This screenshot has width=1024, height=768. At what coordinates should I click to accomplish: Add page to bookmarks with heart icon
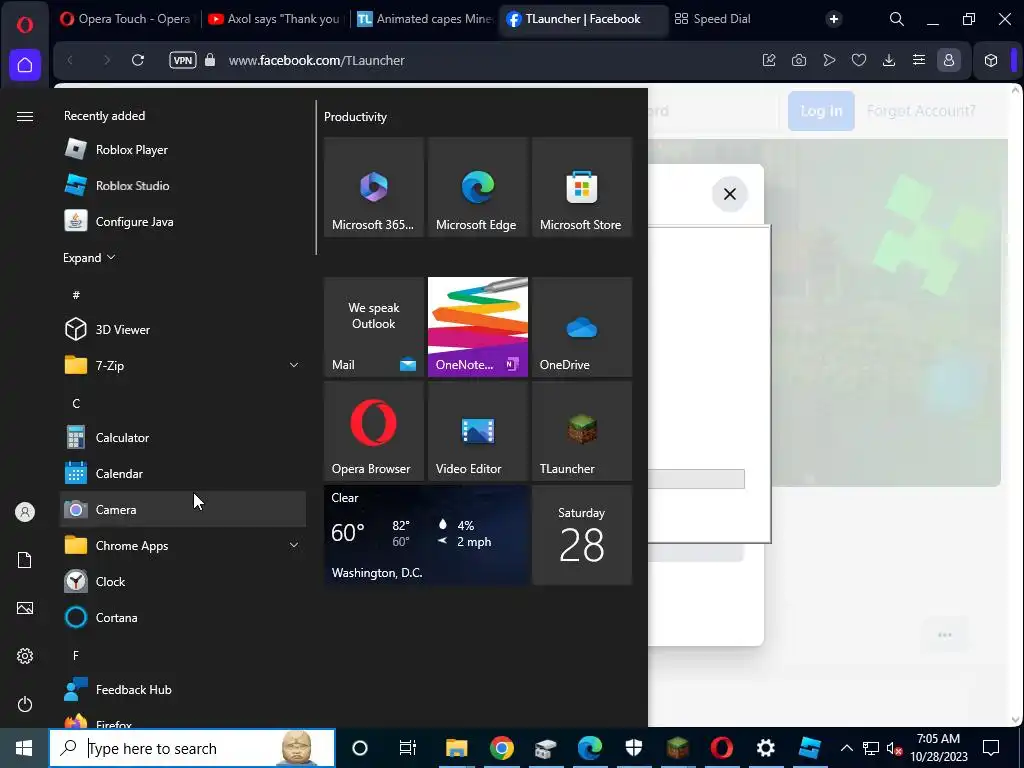pos(859,60)
